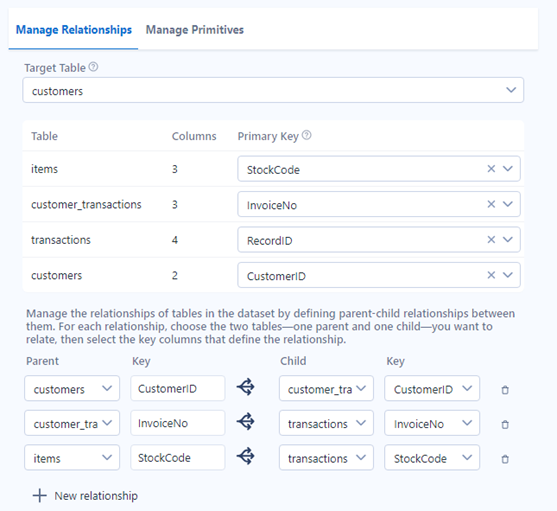
Task: Open child table dropdown in items relationship row
Action: tap(326, 458)
